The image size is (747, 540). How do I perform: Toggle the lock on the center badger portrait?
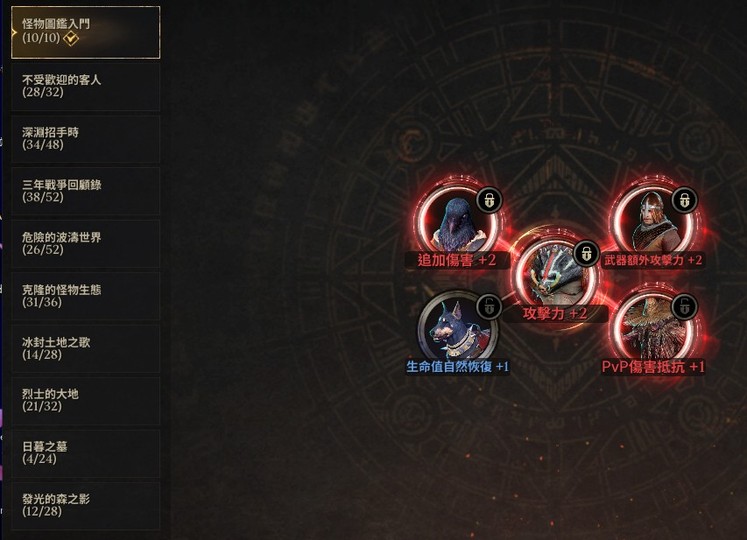coord(586,253)
